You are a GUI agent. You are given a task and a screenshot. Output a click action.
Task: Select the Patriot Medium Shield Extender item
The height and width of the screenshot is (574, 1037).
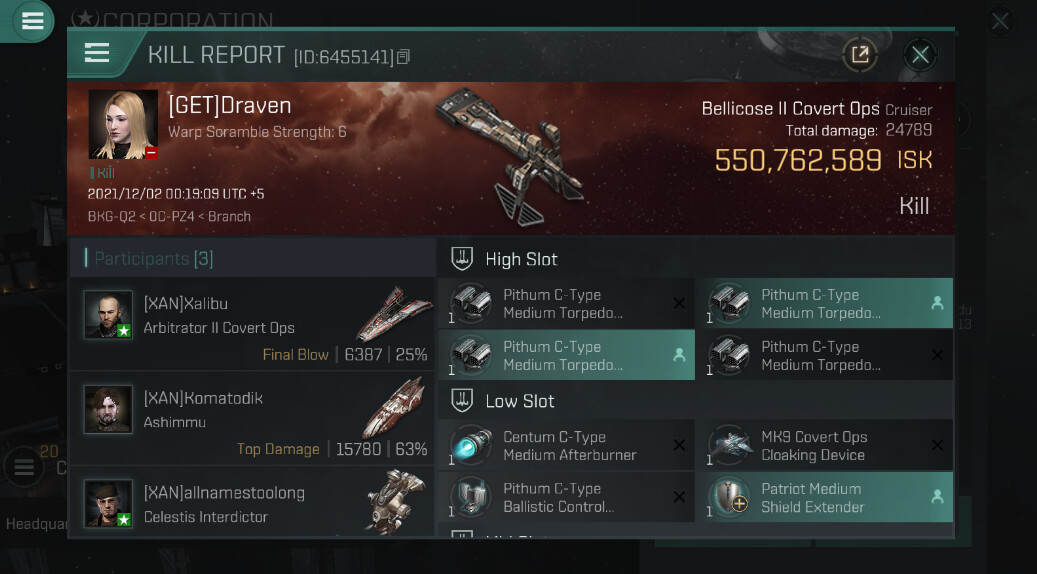coord(810,498)
